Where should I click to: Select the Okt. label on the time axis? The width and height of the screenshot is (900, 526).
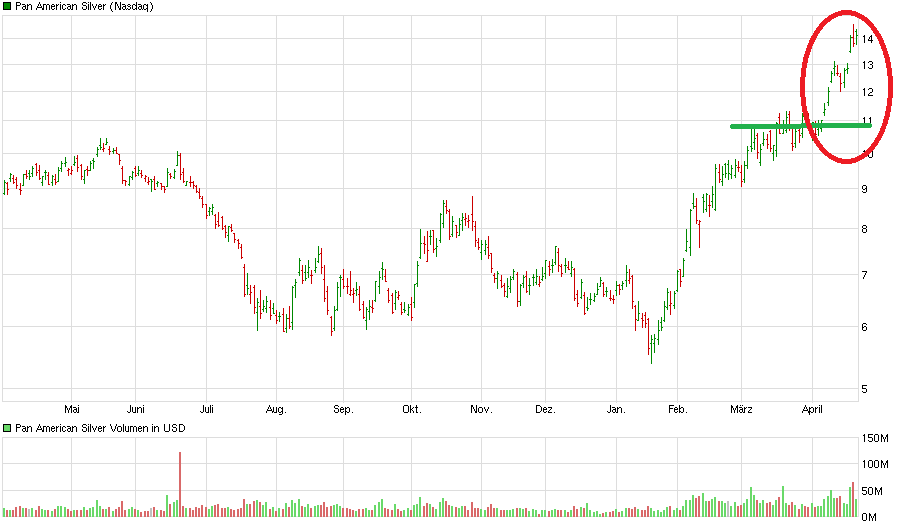pyautogui.click(x=410, y=409)
